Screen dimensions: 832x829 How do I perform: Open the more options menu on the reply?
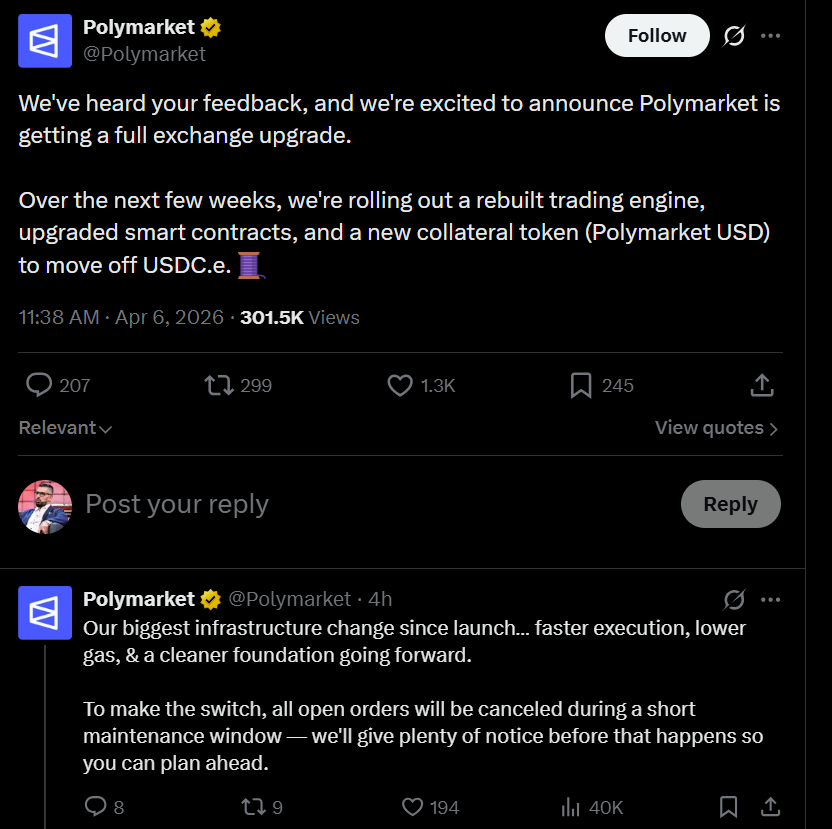[771, 599]
